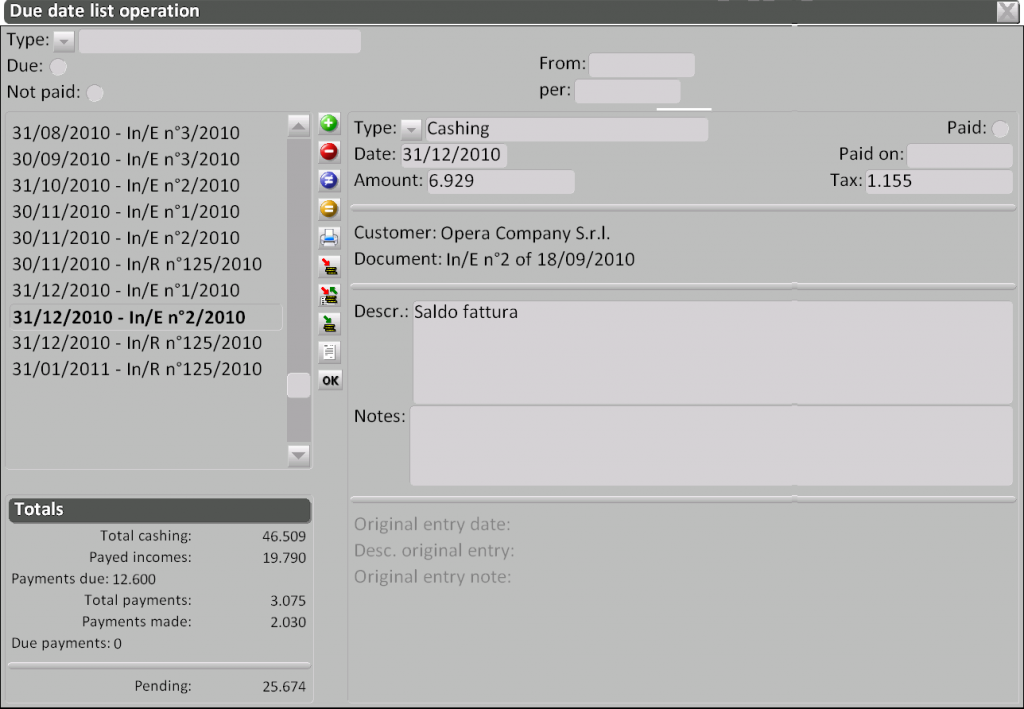The image size is (1024, 709).
Task: Click the red minus delete icon
Action: [x=329, y=152]
